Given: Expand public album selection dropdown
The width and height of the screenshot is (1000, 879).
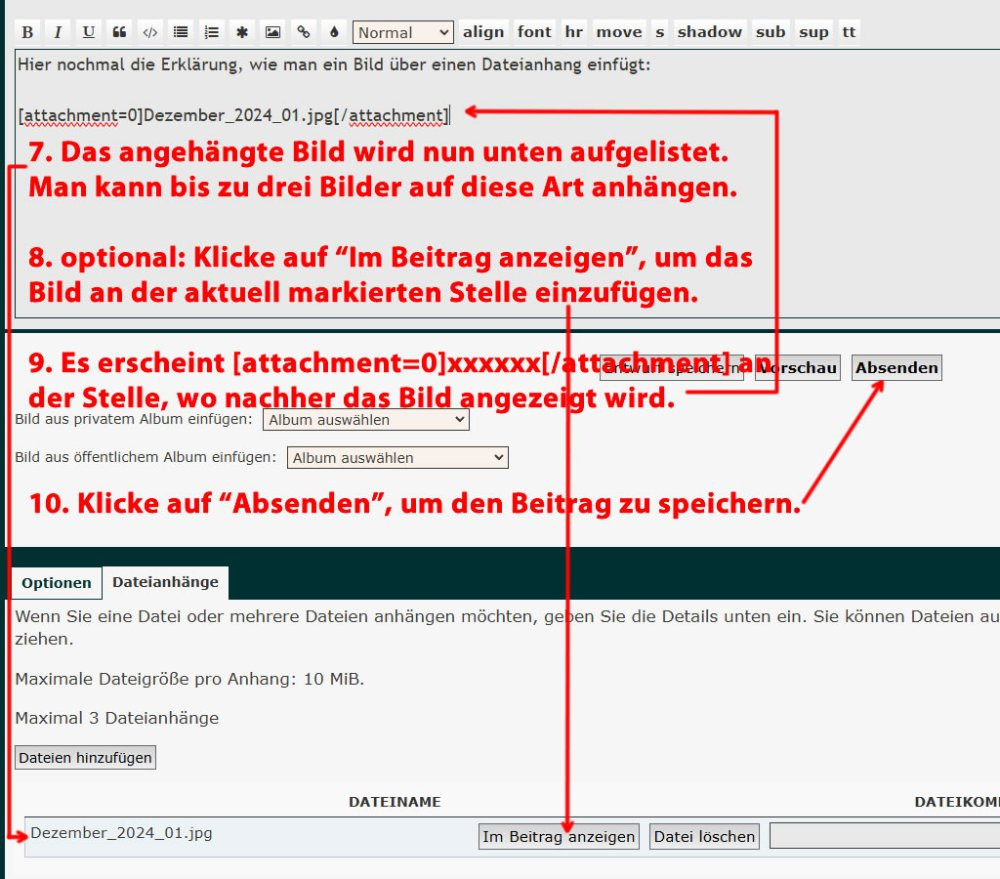Looking at the screenshot, I should [397, 458].
